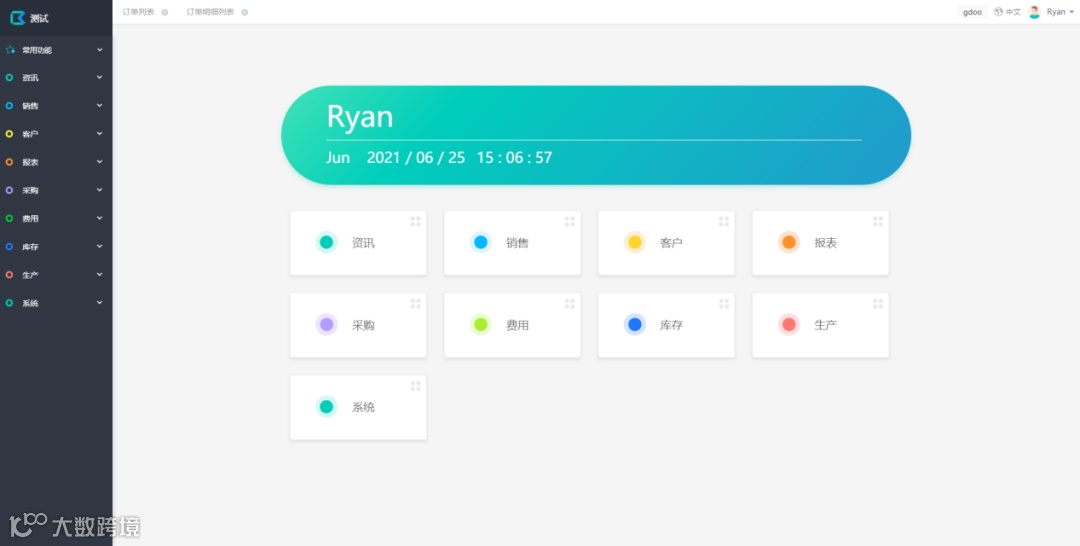This screenshot has height=546, width=1080.
Task: Select the blue 库存 card icon
Action: [634, 324]
